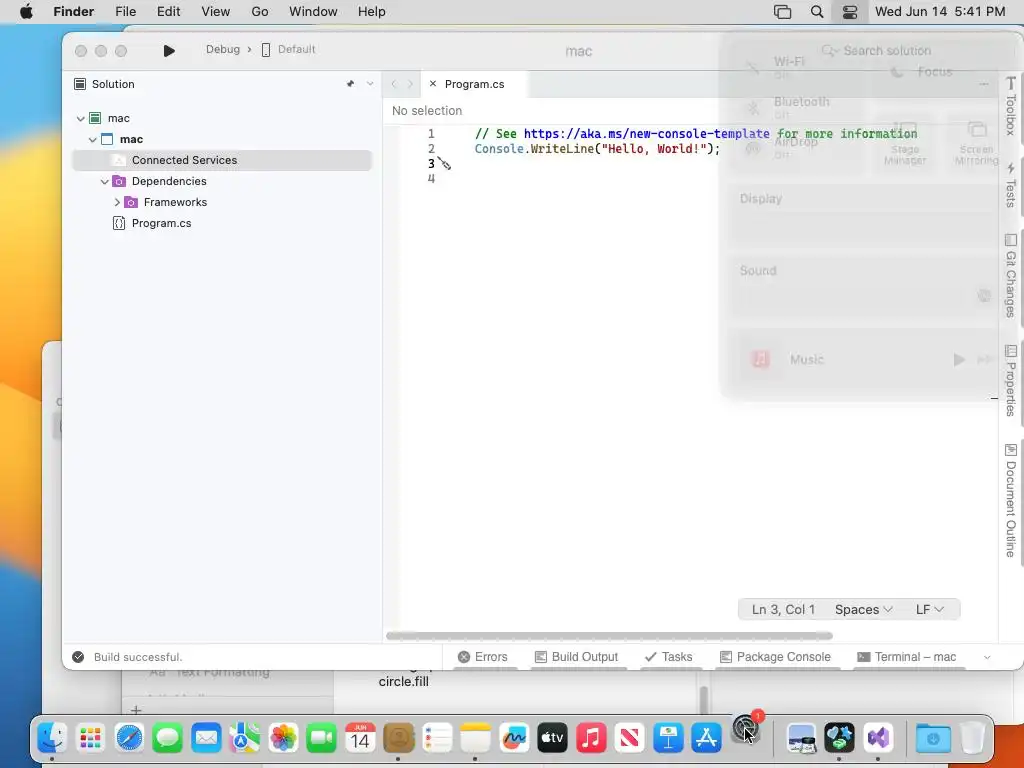Open Visual Studio from the Dock

(x=878, y=739)
